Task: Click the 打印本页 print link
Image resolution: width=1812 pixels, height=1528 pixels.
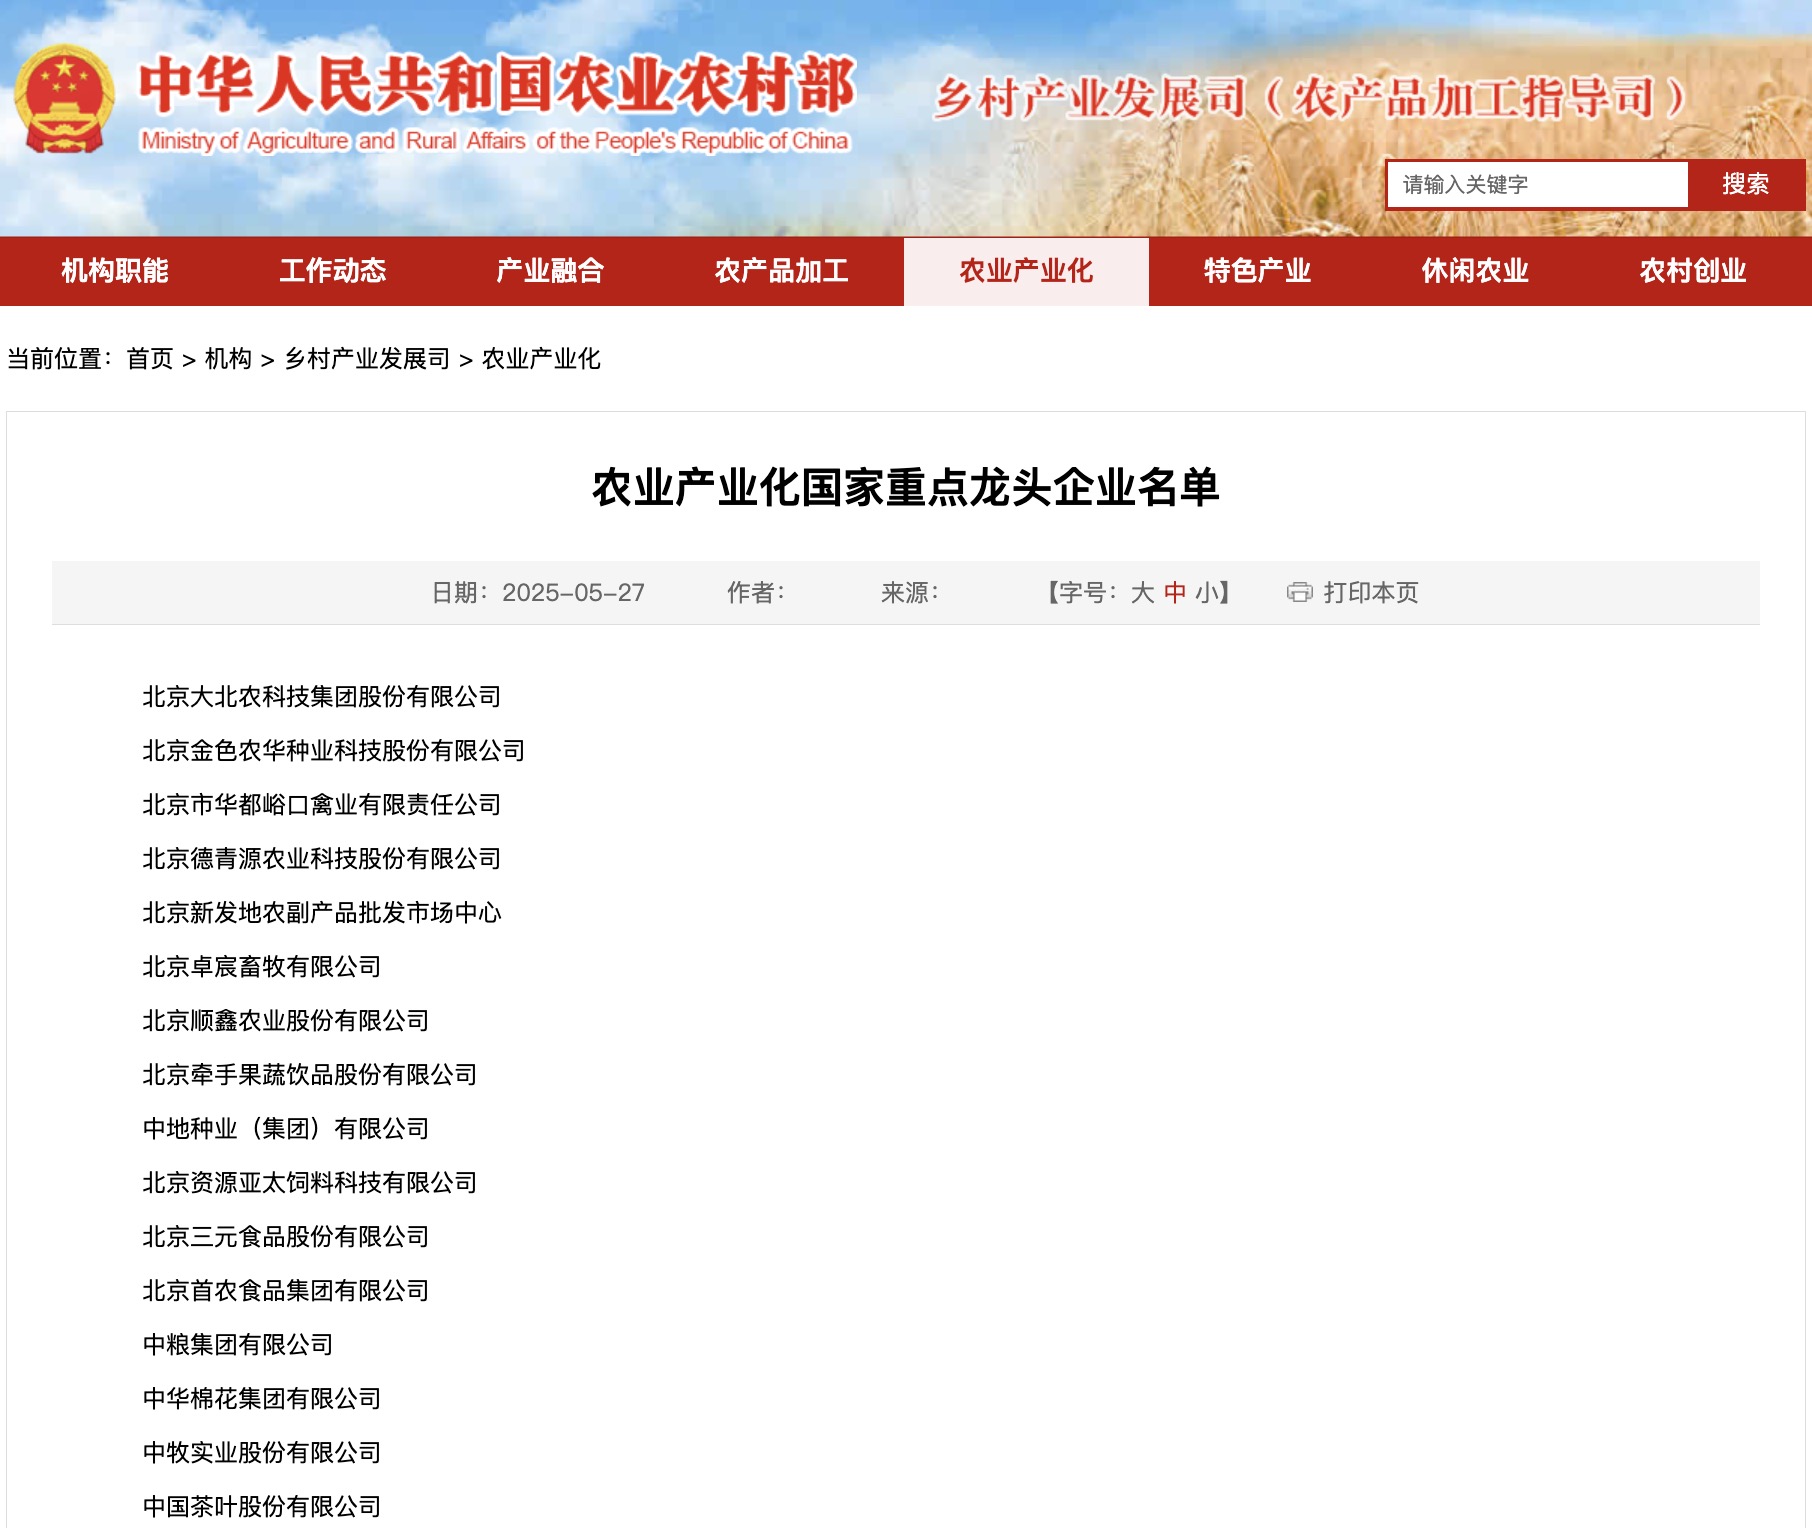Action: [1371, 593]
